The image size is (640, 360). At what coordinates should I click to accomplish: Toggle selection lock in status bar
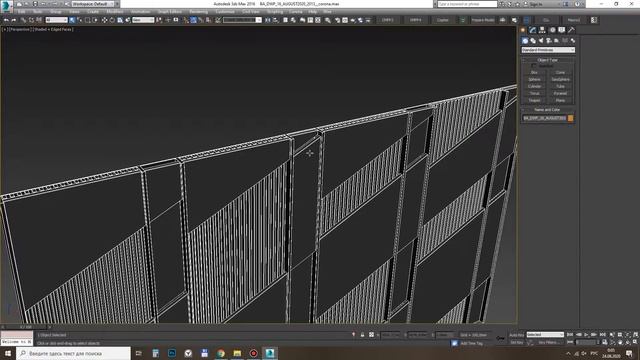(362, 335)
